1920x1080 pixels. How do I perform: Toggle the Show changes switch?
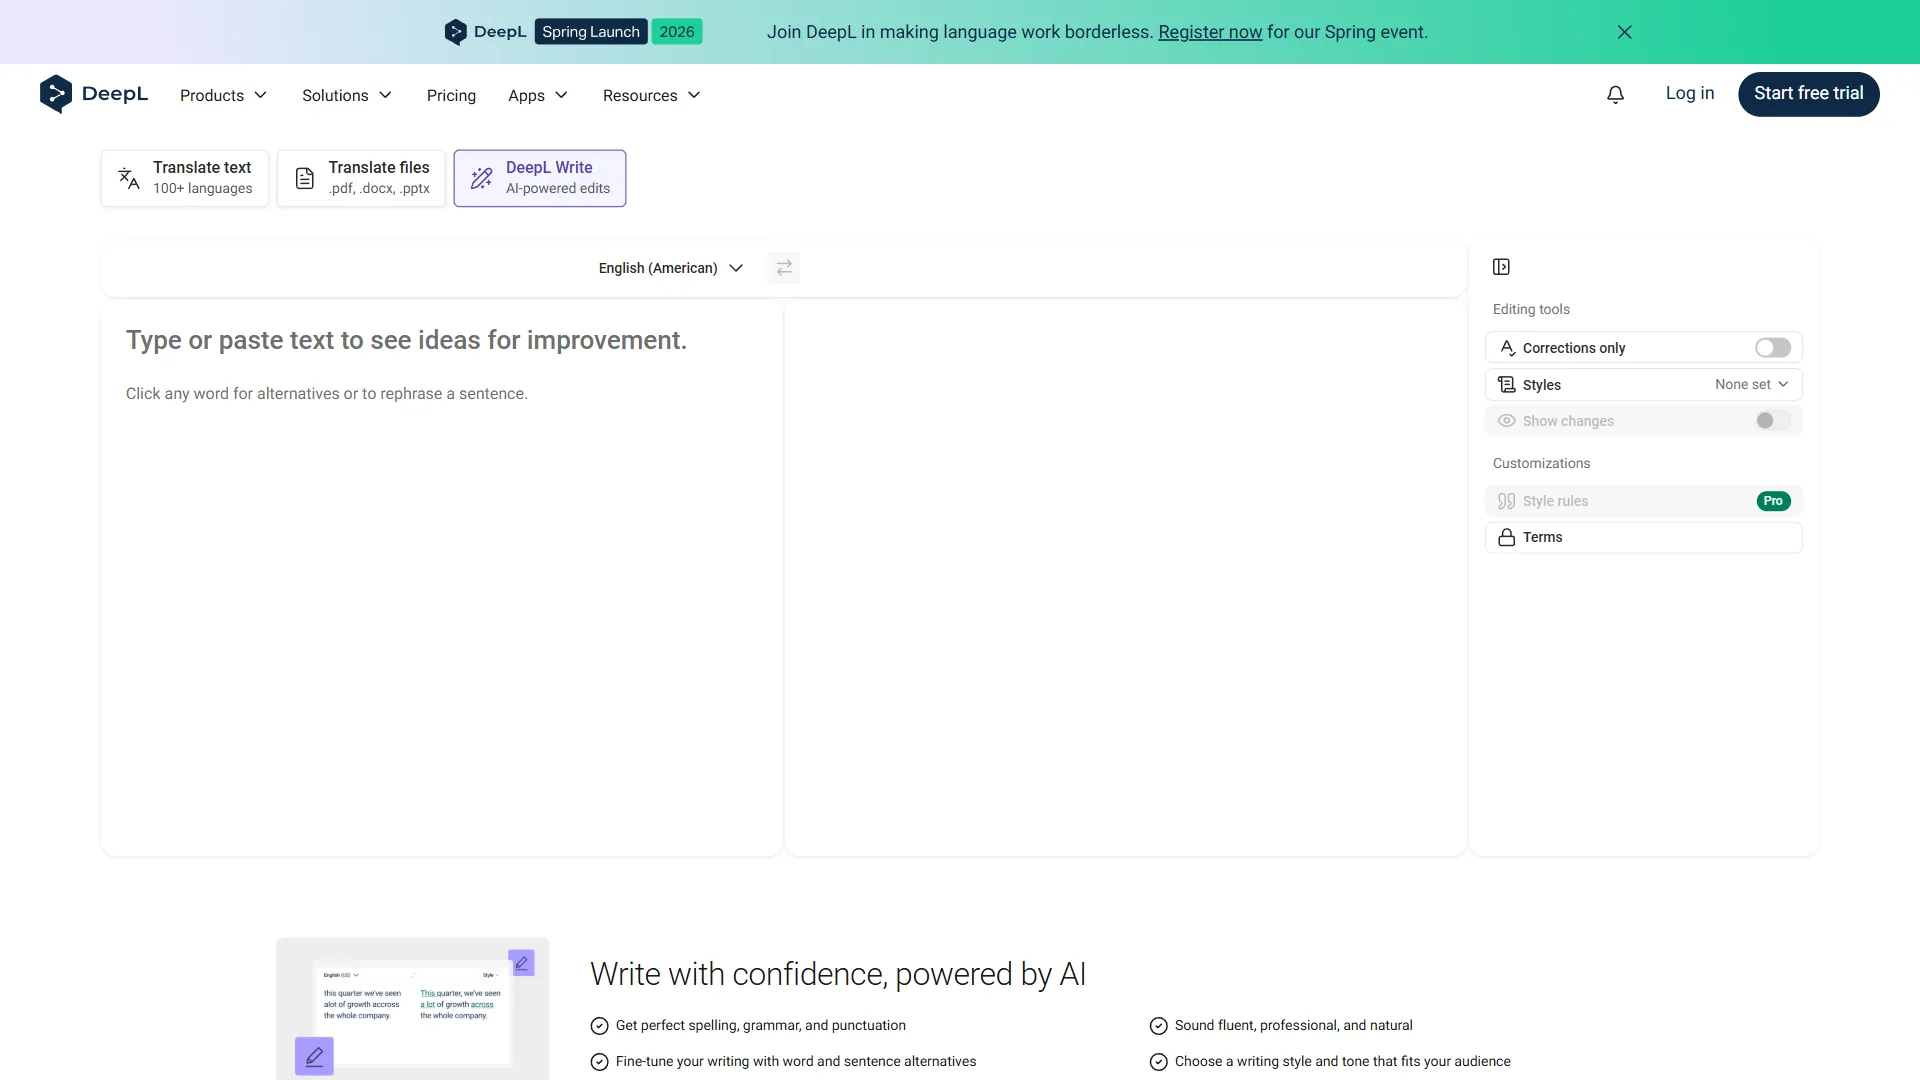coord(1773,421)
